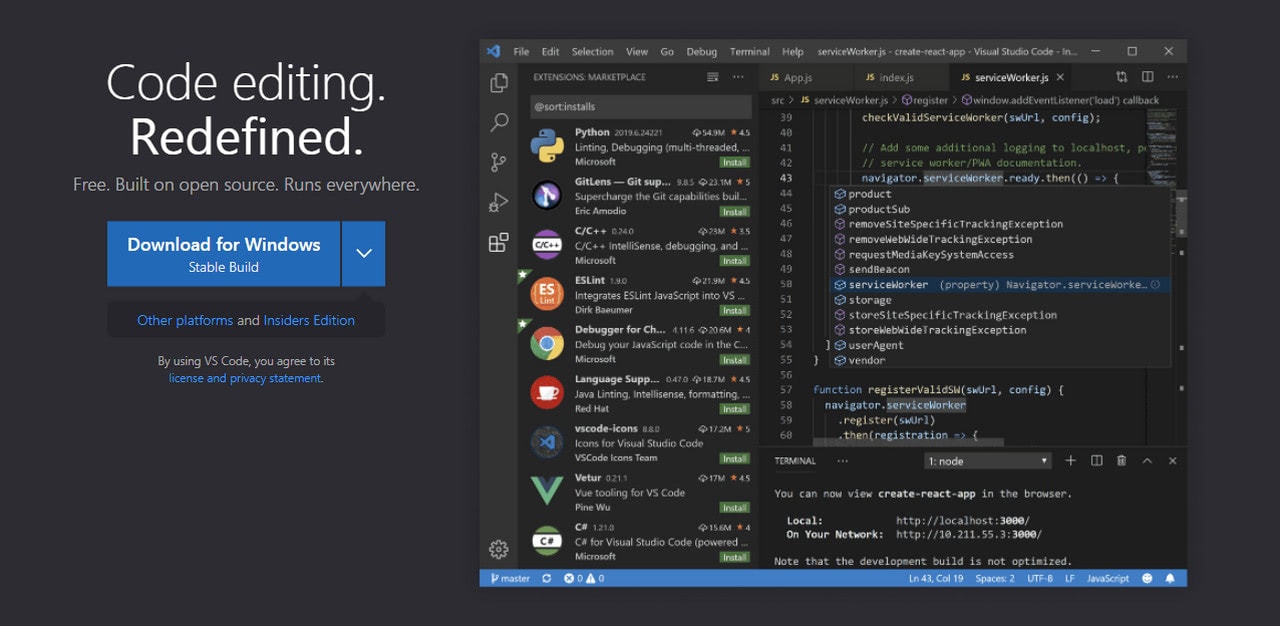Screen dimensions: 1280x626
Task: Follow the Insiders Edition link
Action: pyautogui.click(x=309, y=320)
